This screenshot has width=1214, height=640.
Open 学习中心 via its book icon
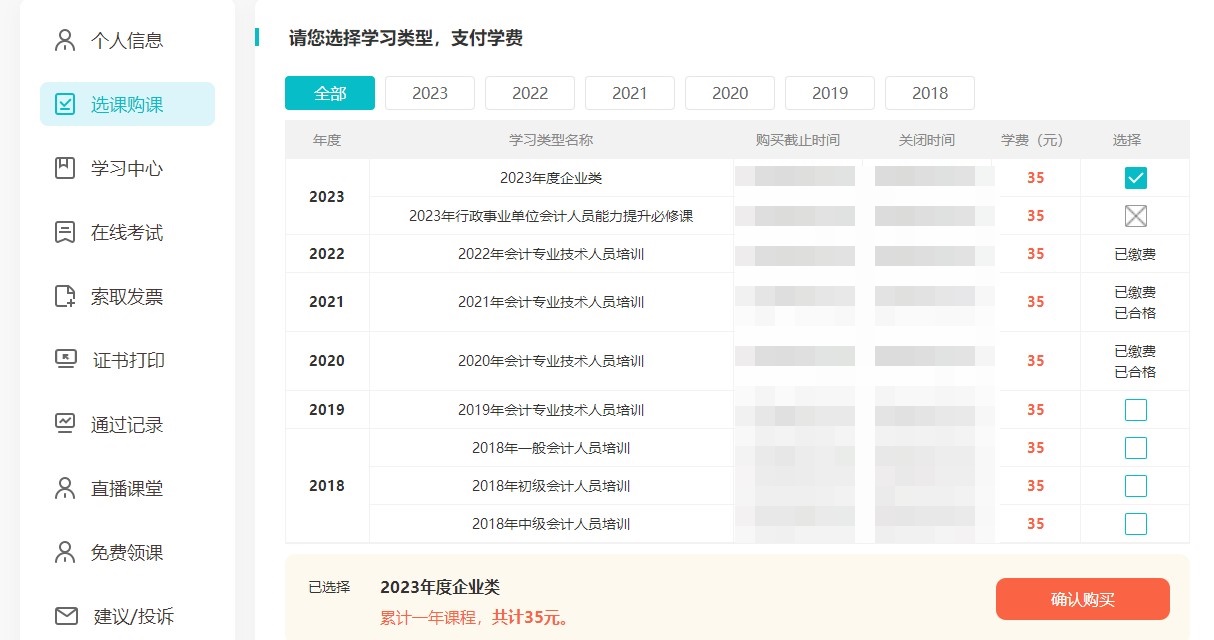65,168
